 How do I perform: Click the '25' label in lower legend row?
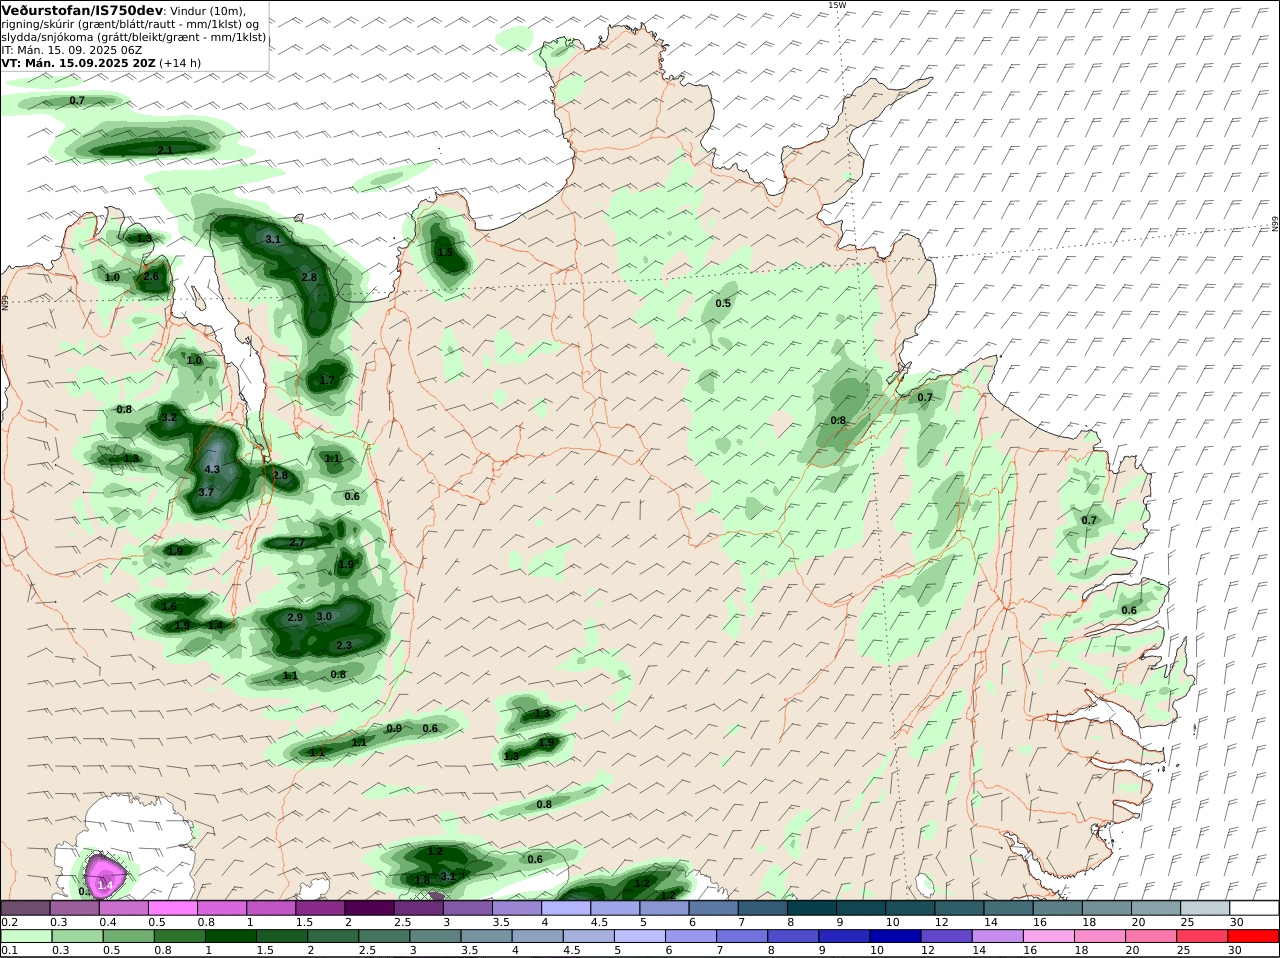(1185, 950)
